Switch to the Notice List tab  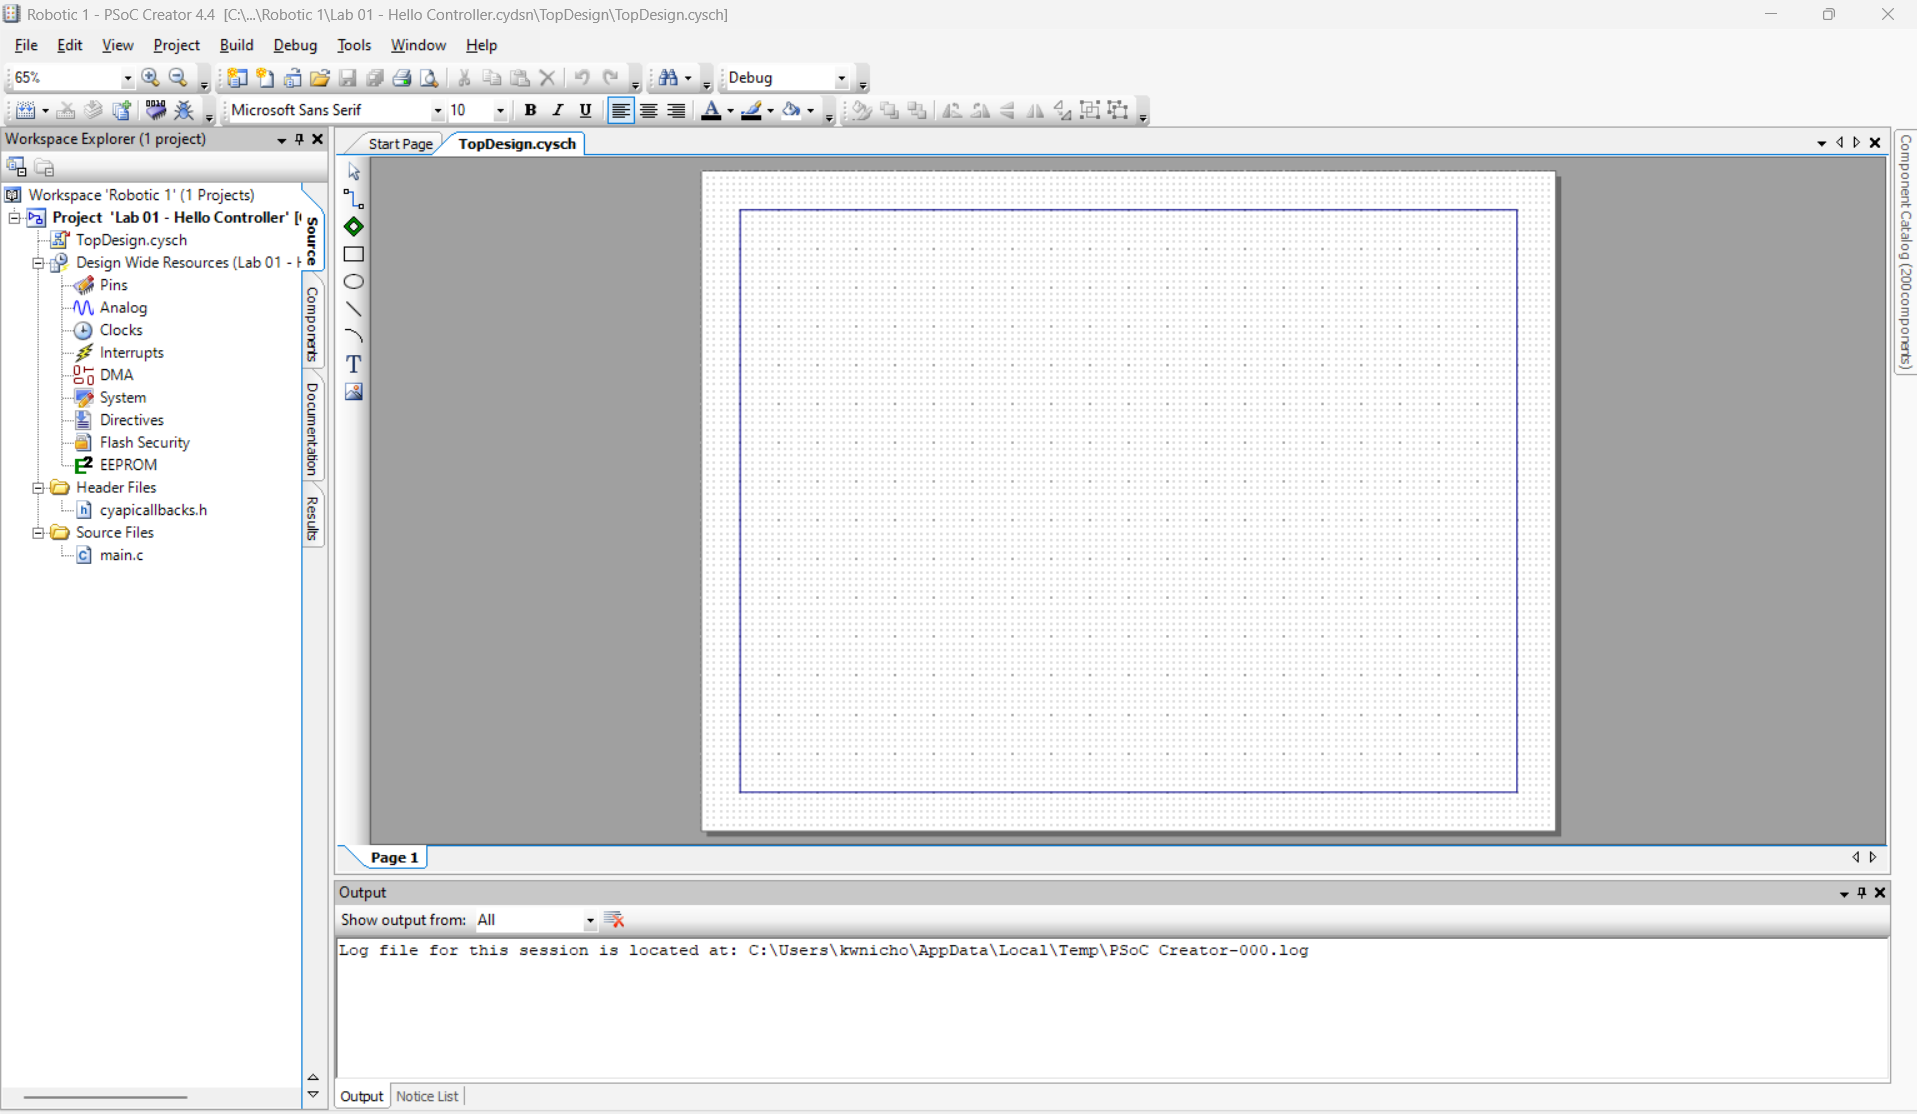[427, 1097]
